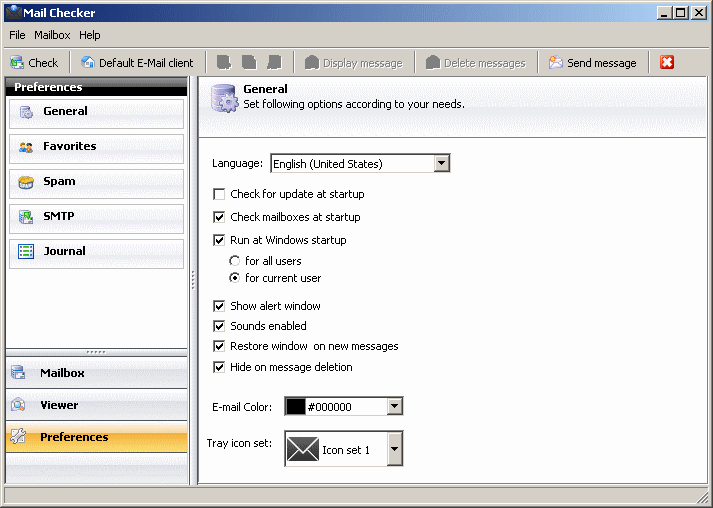Viewport: 713px width, 508px height.
Task: Click the Spam can icon
Action: pyautogui.click(x=26, y=182)
